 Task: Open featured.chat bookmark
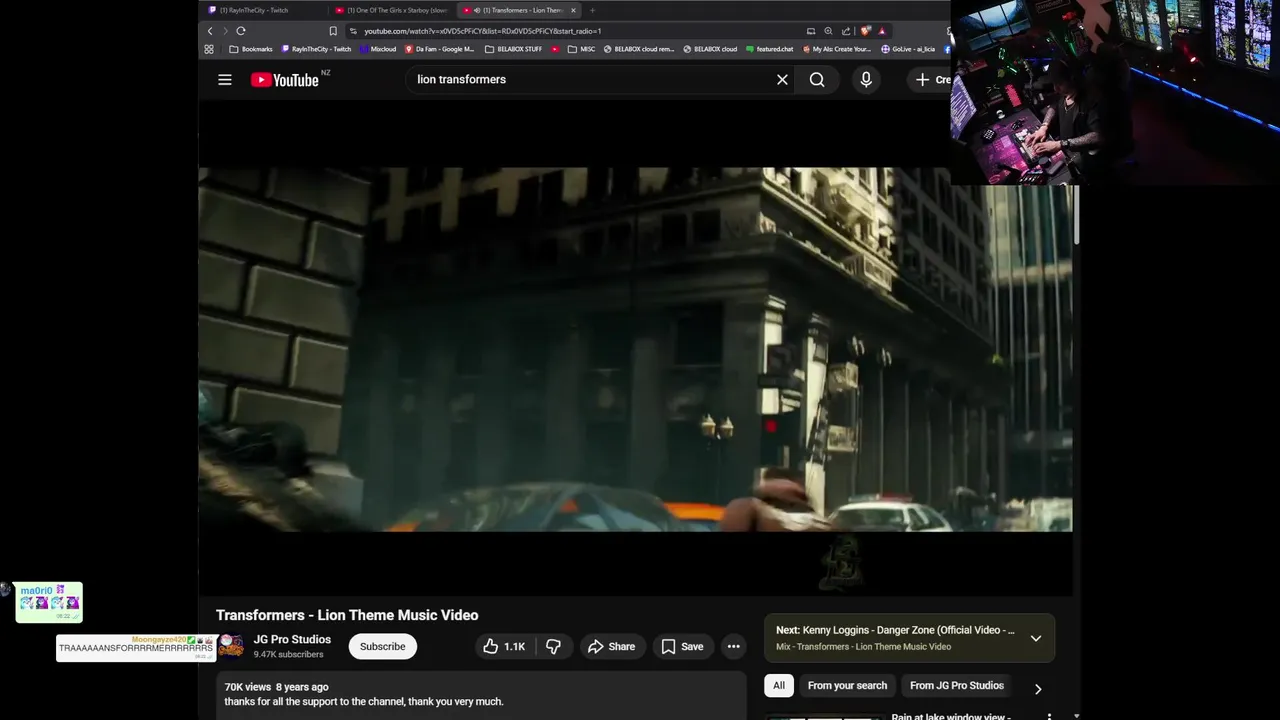coord(769,49)
